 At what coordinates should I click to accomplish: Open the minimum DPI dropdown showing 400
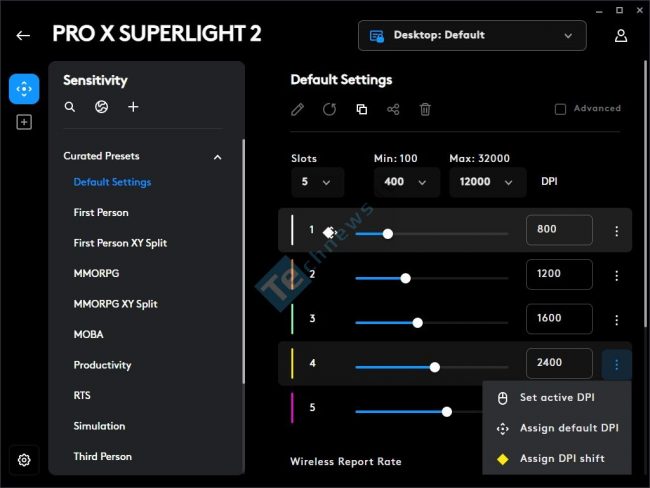tap(406, 182)
